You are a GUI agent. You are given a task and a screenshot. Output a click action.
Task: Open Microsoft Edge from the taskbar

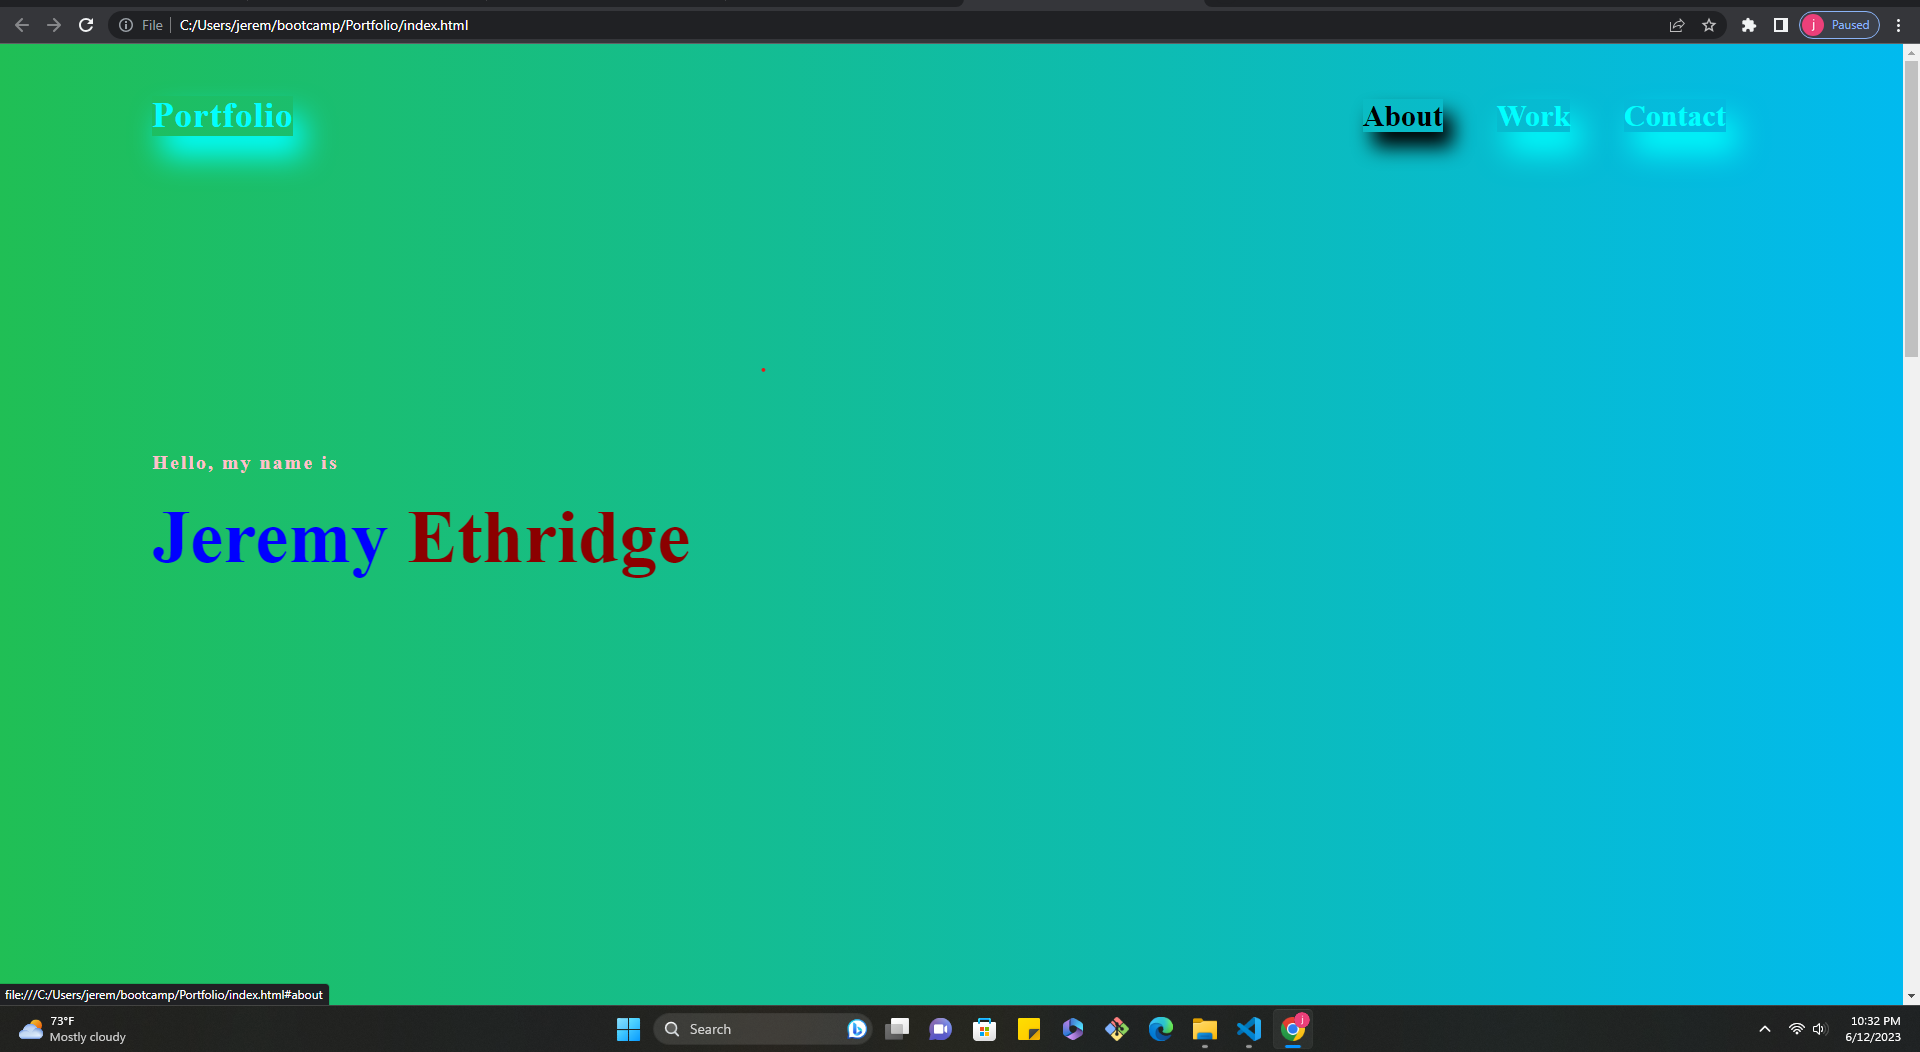coord(1160,1029)
